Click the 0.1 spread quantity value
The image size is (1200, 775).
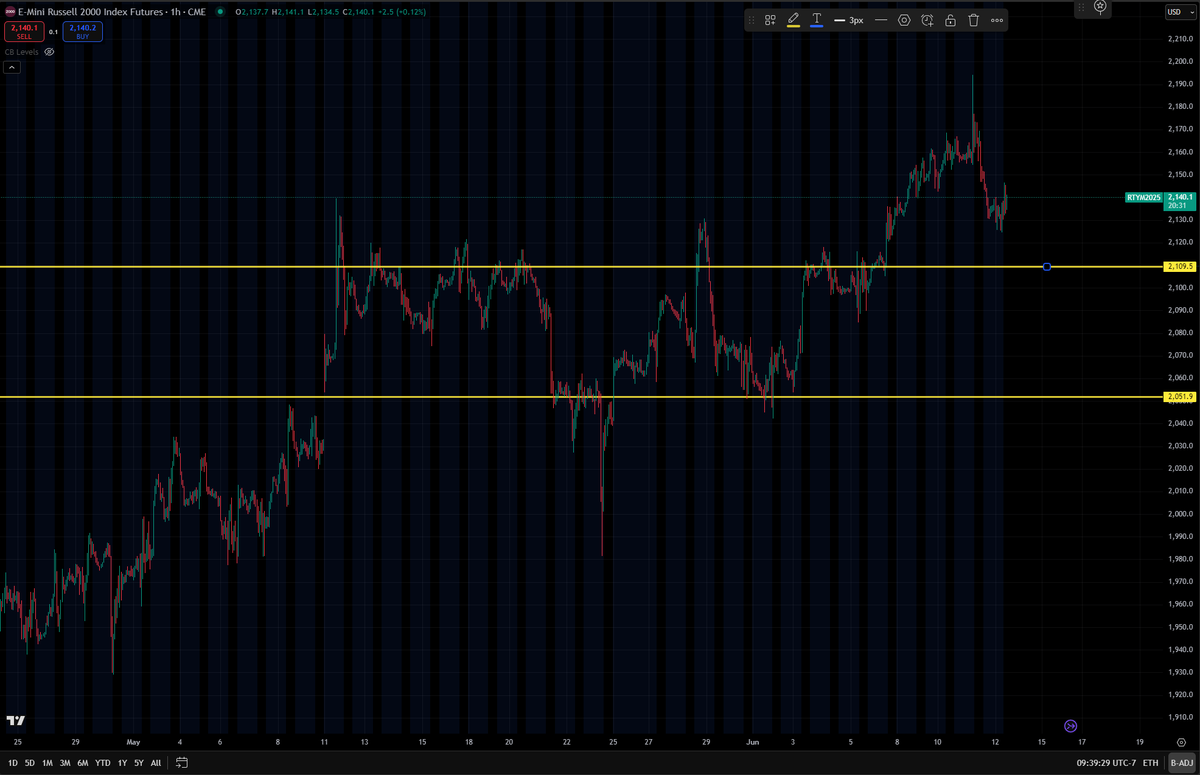(x=53, y=32)
